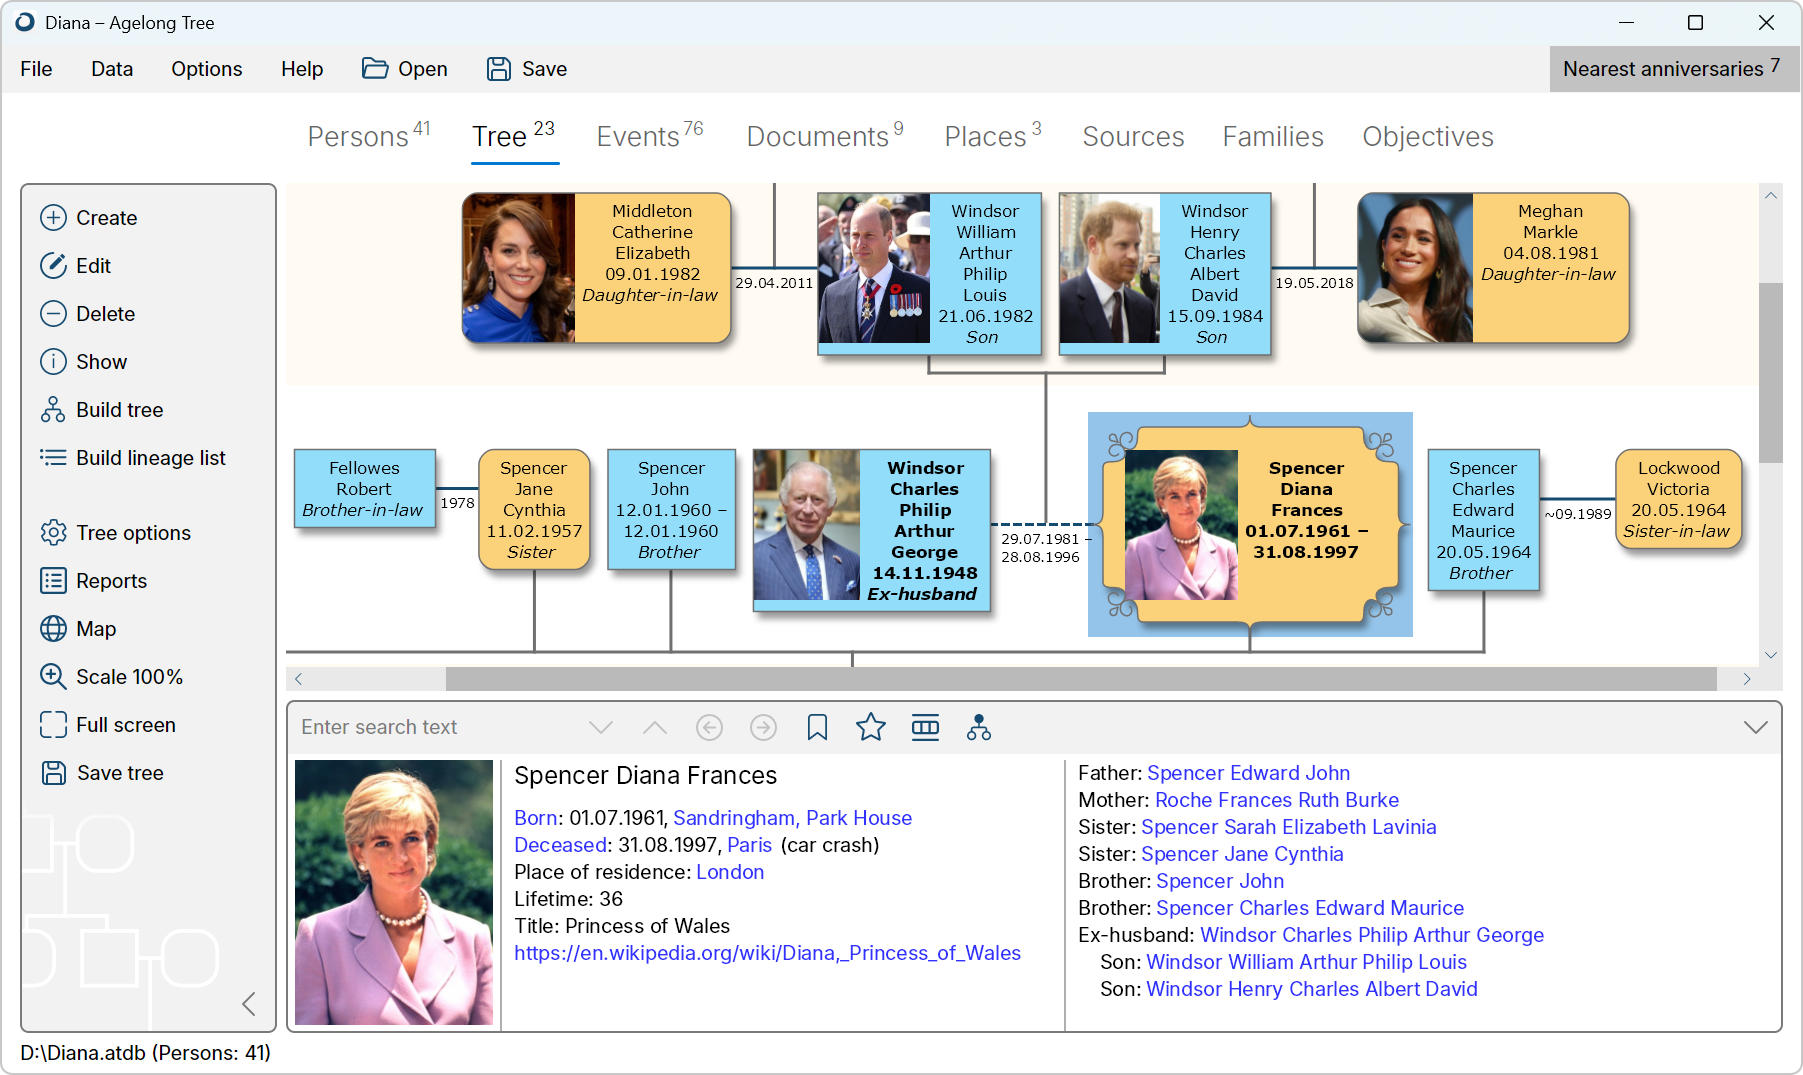The height and width of the screenshot is (1075, 1803).
Task: Collapse the person details panel
Action: tap(1755, 727)
